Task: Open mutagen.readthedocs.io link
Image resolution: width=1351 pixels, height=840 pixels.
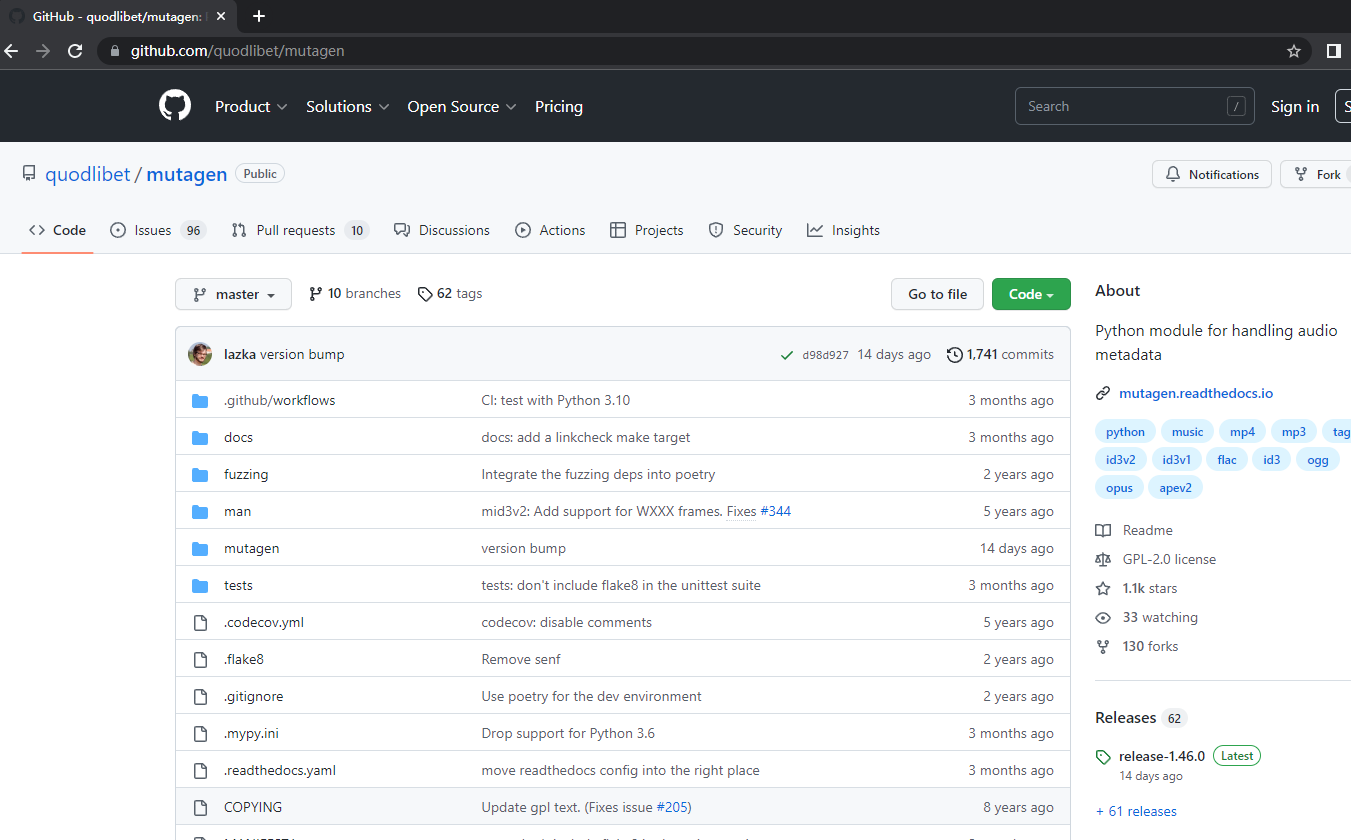Action: [x=1196, y=394]
